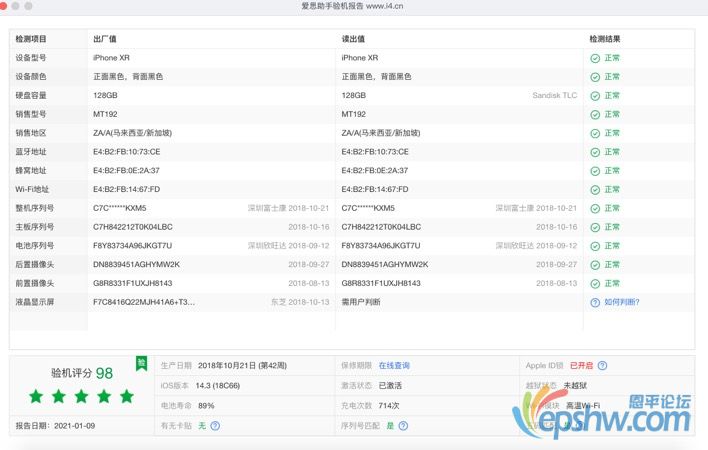Screen dimensions: 708x450
Task: Click the green check icon in 蜂窝地址 row
Action: (595, 171)
